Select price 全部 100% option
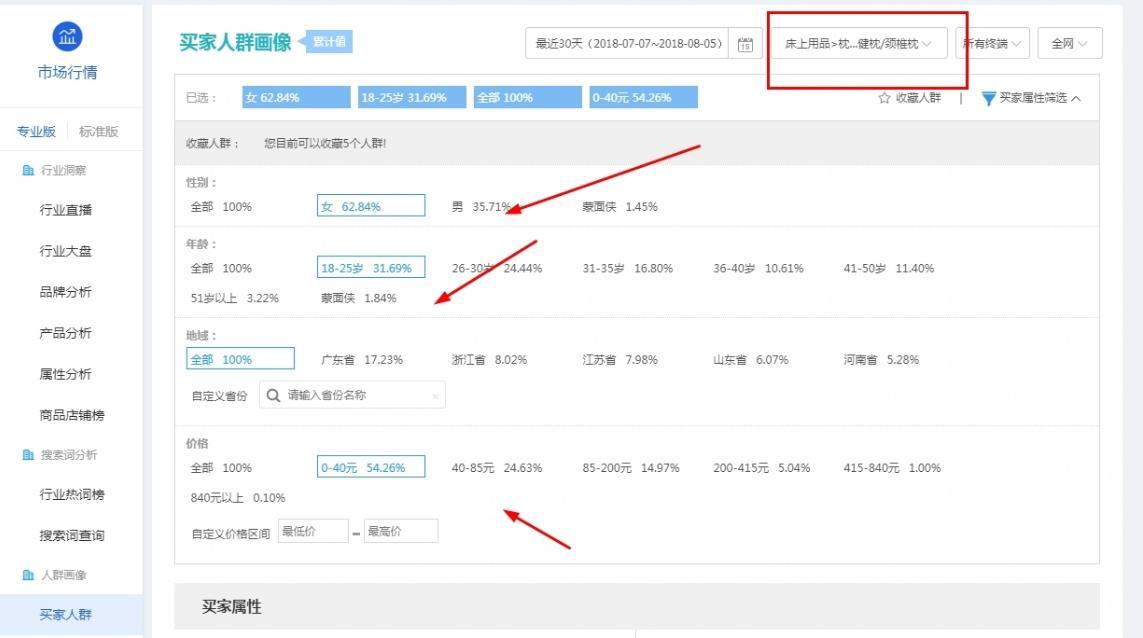This screenshot has height=638, width=1143. point(221,468)
